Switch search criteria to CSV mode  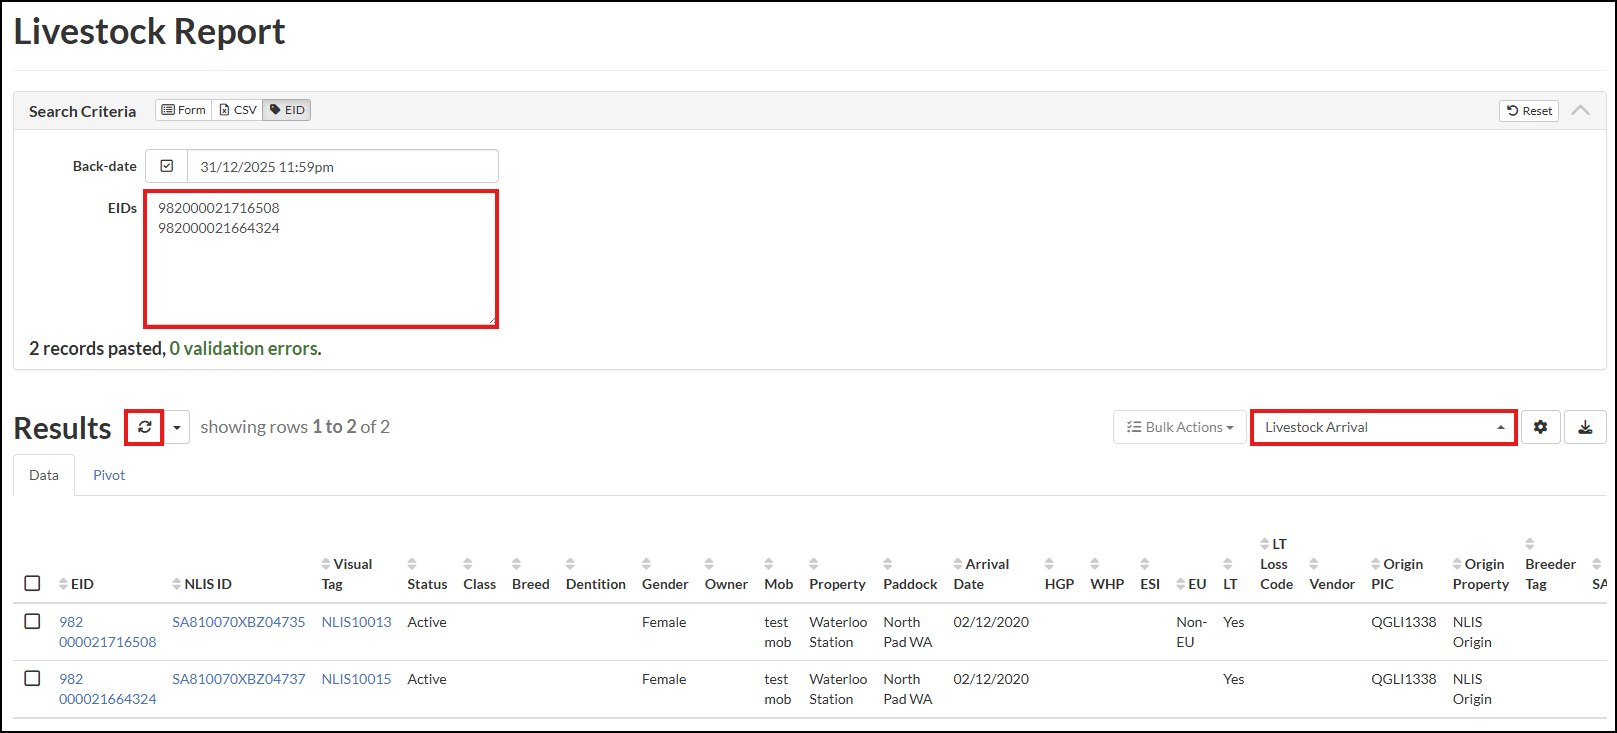(238, 110)
